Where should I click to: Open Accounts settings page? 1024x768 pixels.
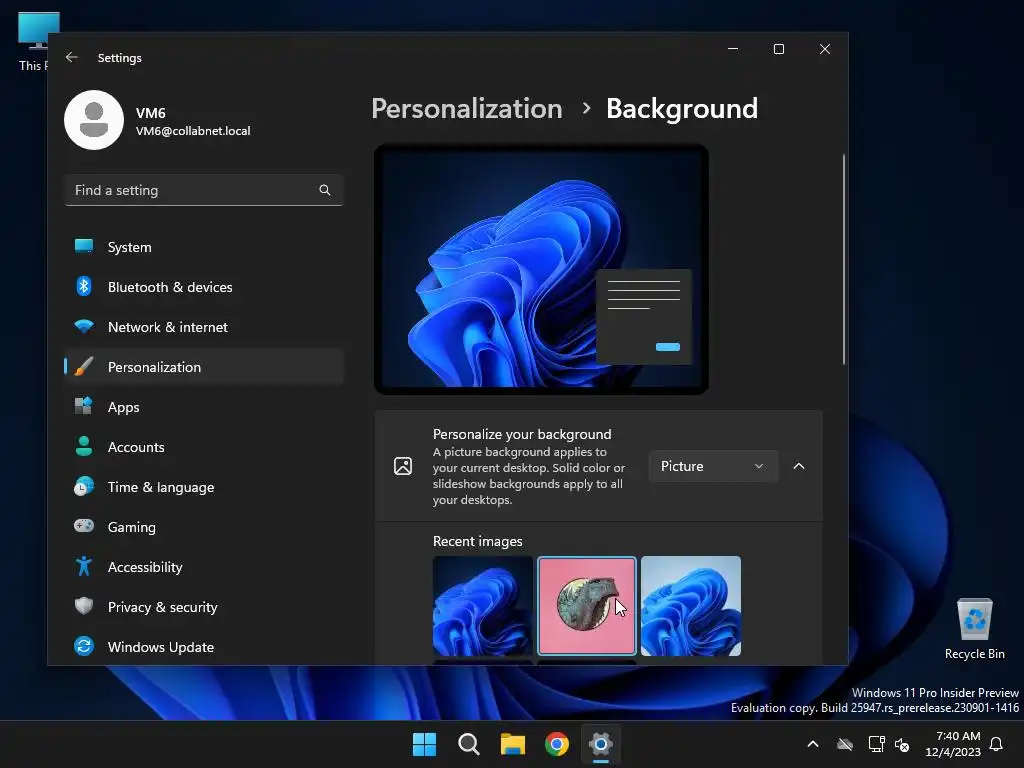(204, 447)
